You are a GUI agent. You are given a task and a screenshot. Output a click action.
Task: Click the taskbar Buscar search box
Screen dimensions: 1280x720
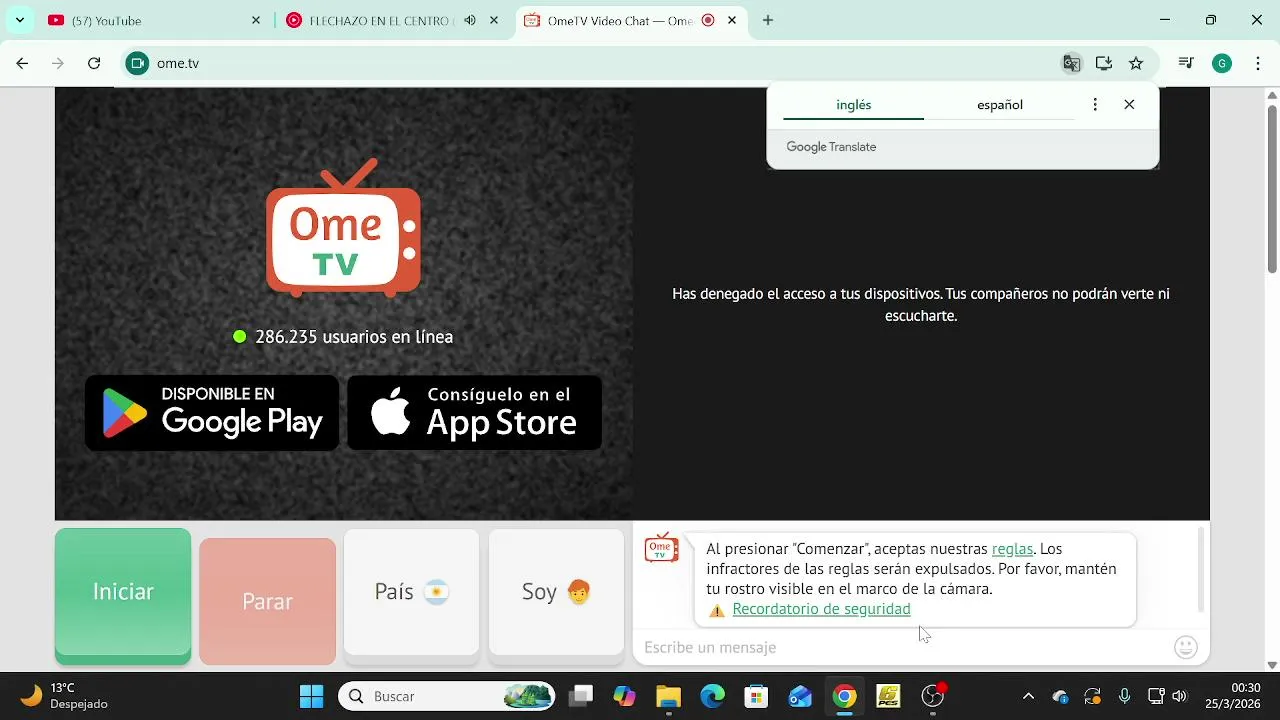[448, 696]
